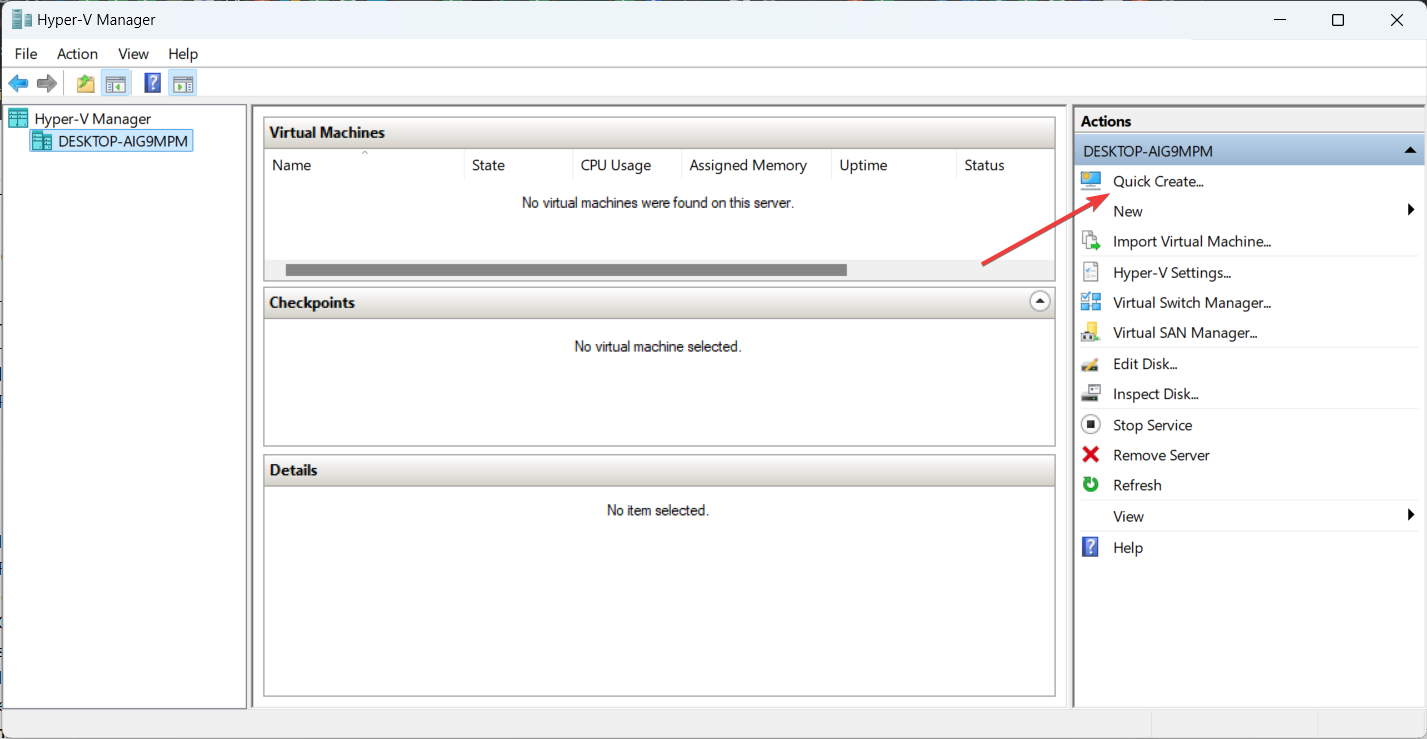Open Quick Create
This screenshot has width=1427, height=739.
tap(1157, 181)
